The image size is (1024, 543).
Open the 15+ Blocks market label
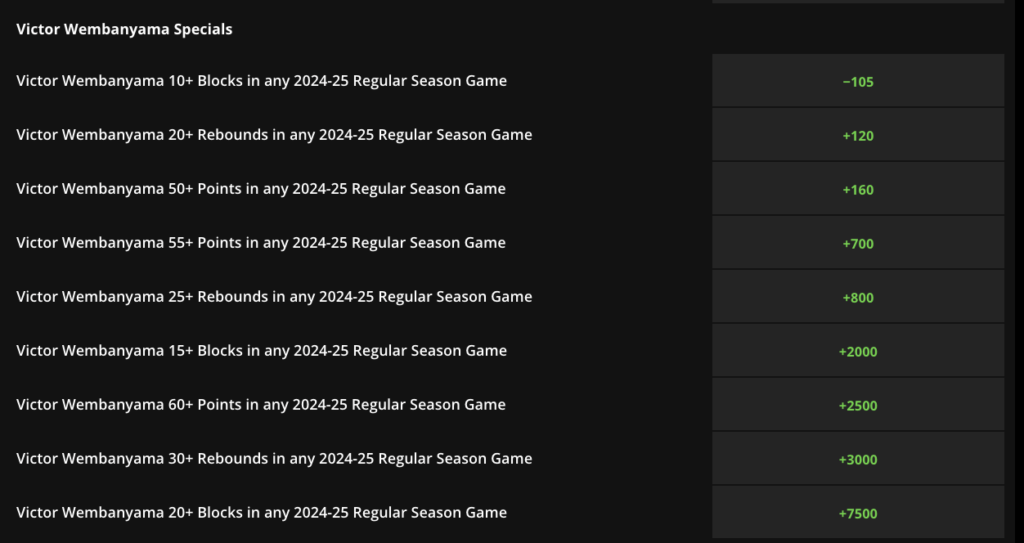pyautogui.click(x=261, y=351)
